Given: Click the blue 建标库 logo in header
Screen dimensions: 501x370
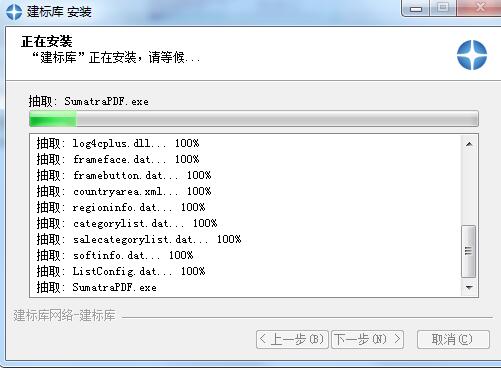Looking at the screenshot, I should (x=472, y=55).
